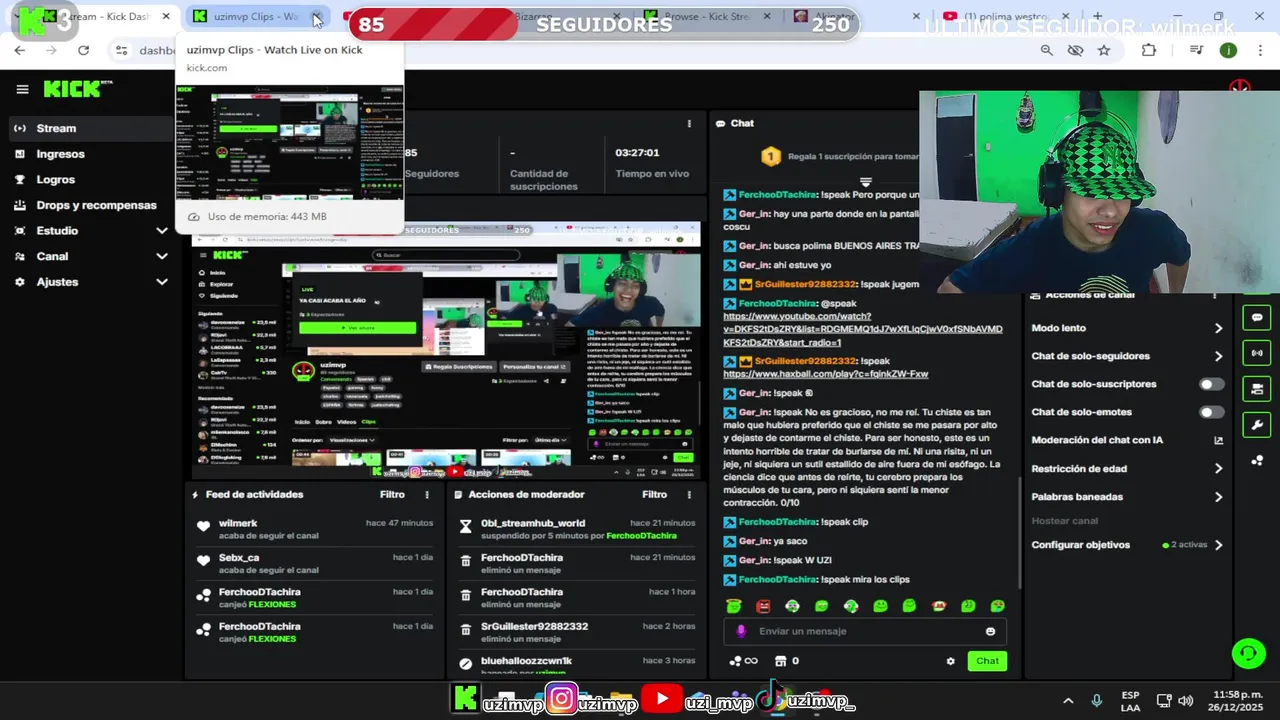Expand Restricción de edad
Viewport: 1280px width, 720px height.
point(1127,468)
